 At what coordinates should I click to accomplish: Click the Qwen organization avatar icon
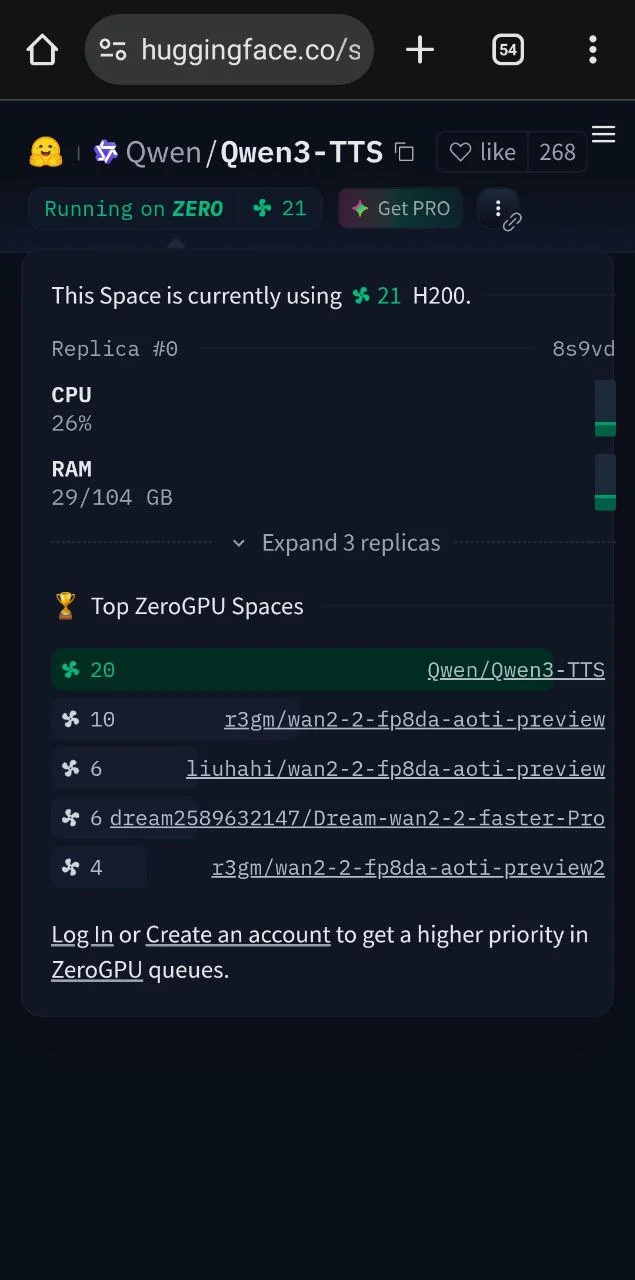coord(106,152)
